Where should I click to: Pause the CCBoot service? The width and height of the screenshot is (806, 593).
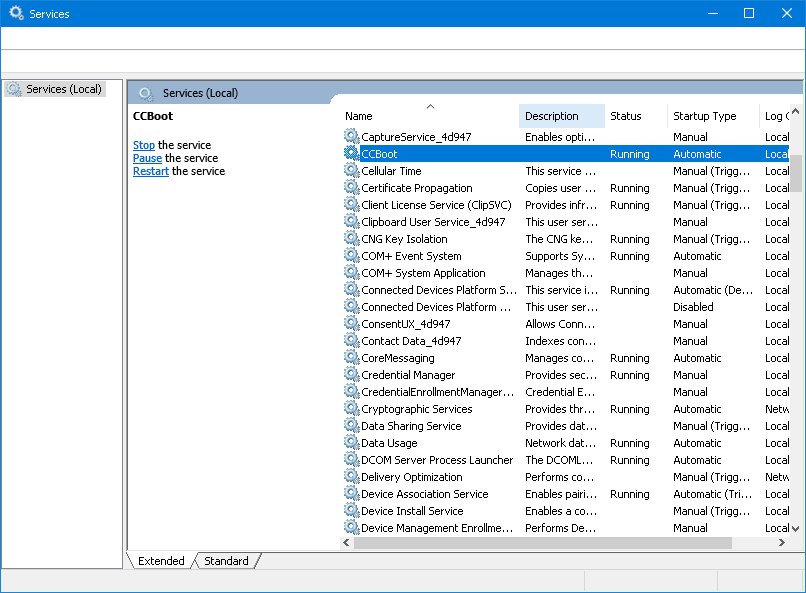(x=146, y=158)
